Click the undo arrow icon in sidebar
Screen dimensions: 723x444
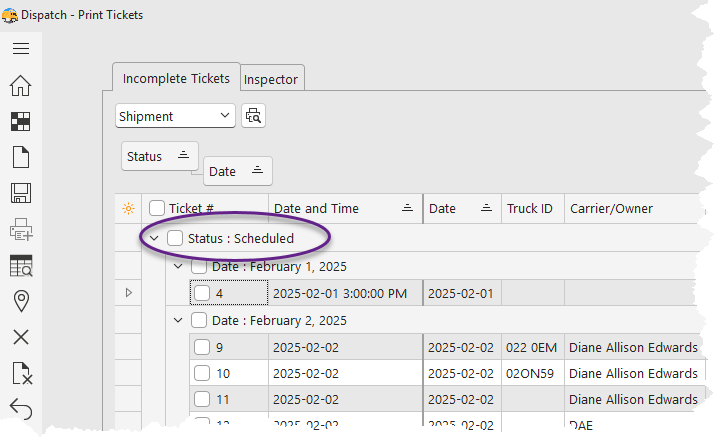pos(20,408)
